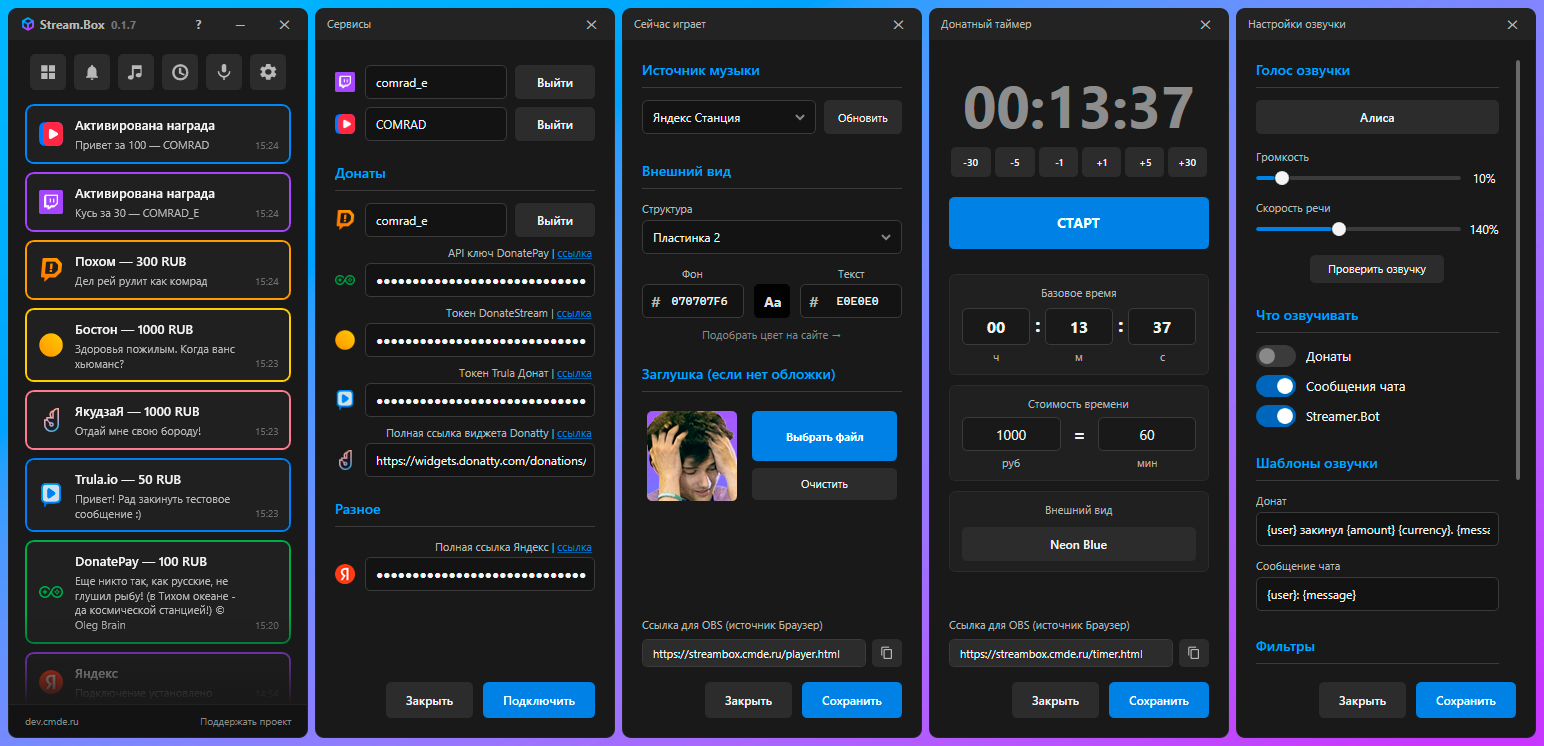This screenshot has height=746, width=1544.
Task: Click the Donatty hand icon beside widget link
Action: click(345, 460)
